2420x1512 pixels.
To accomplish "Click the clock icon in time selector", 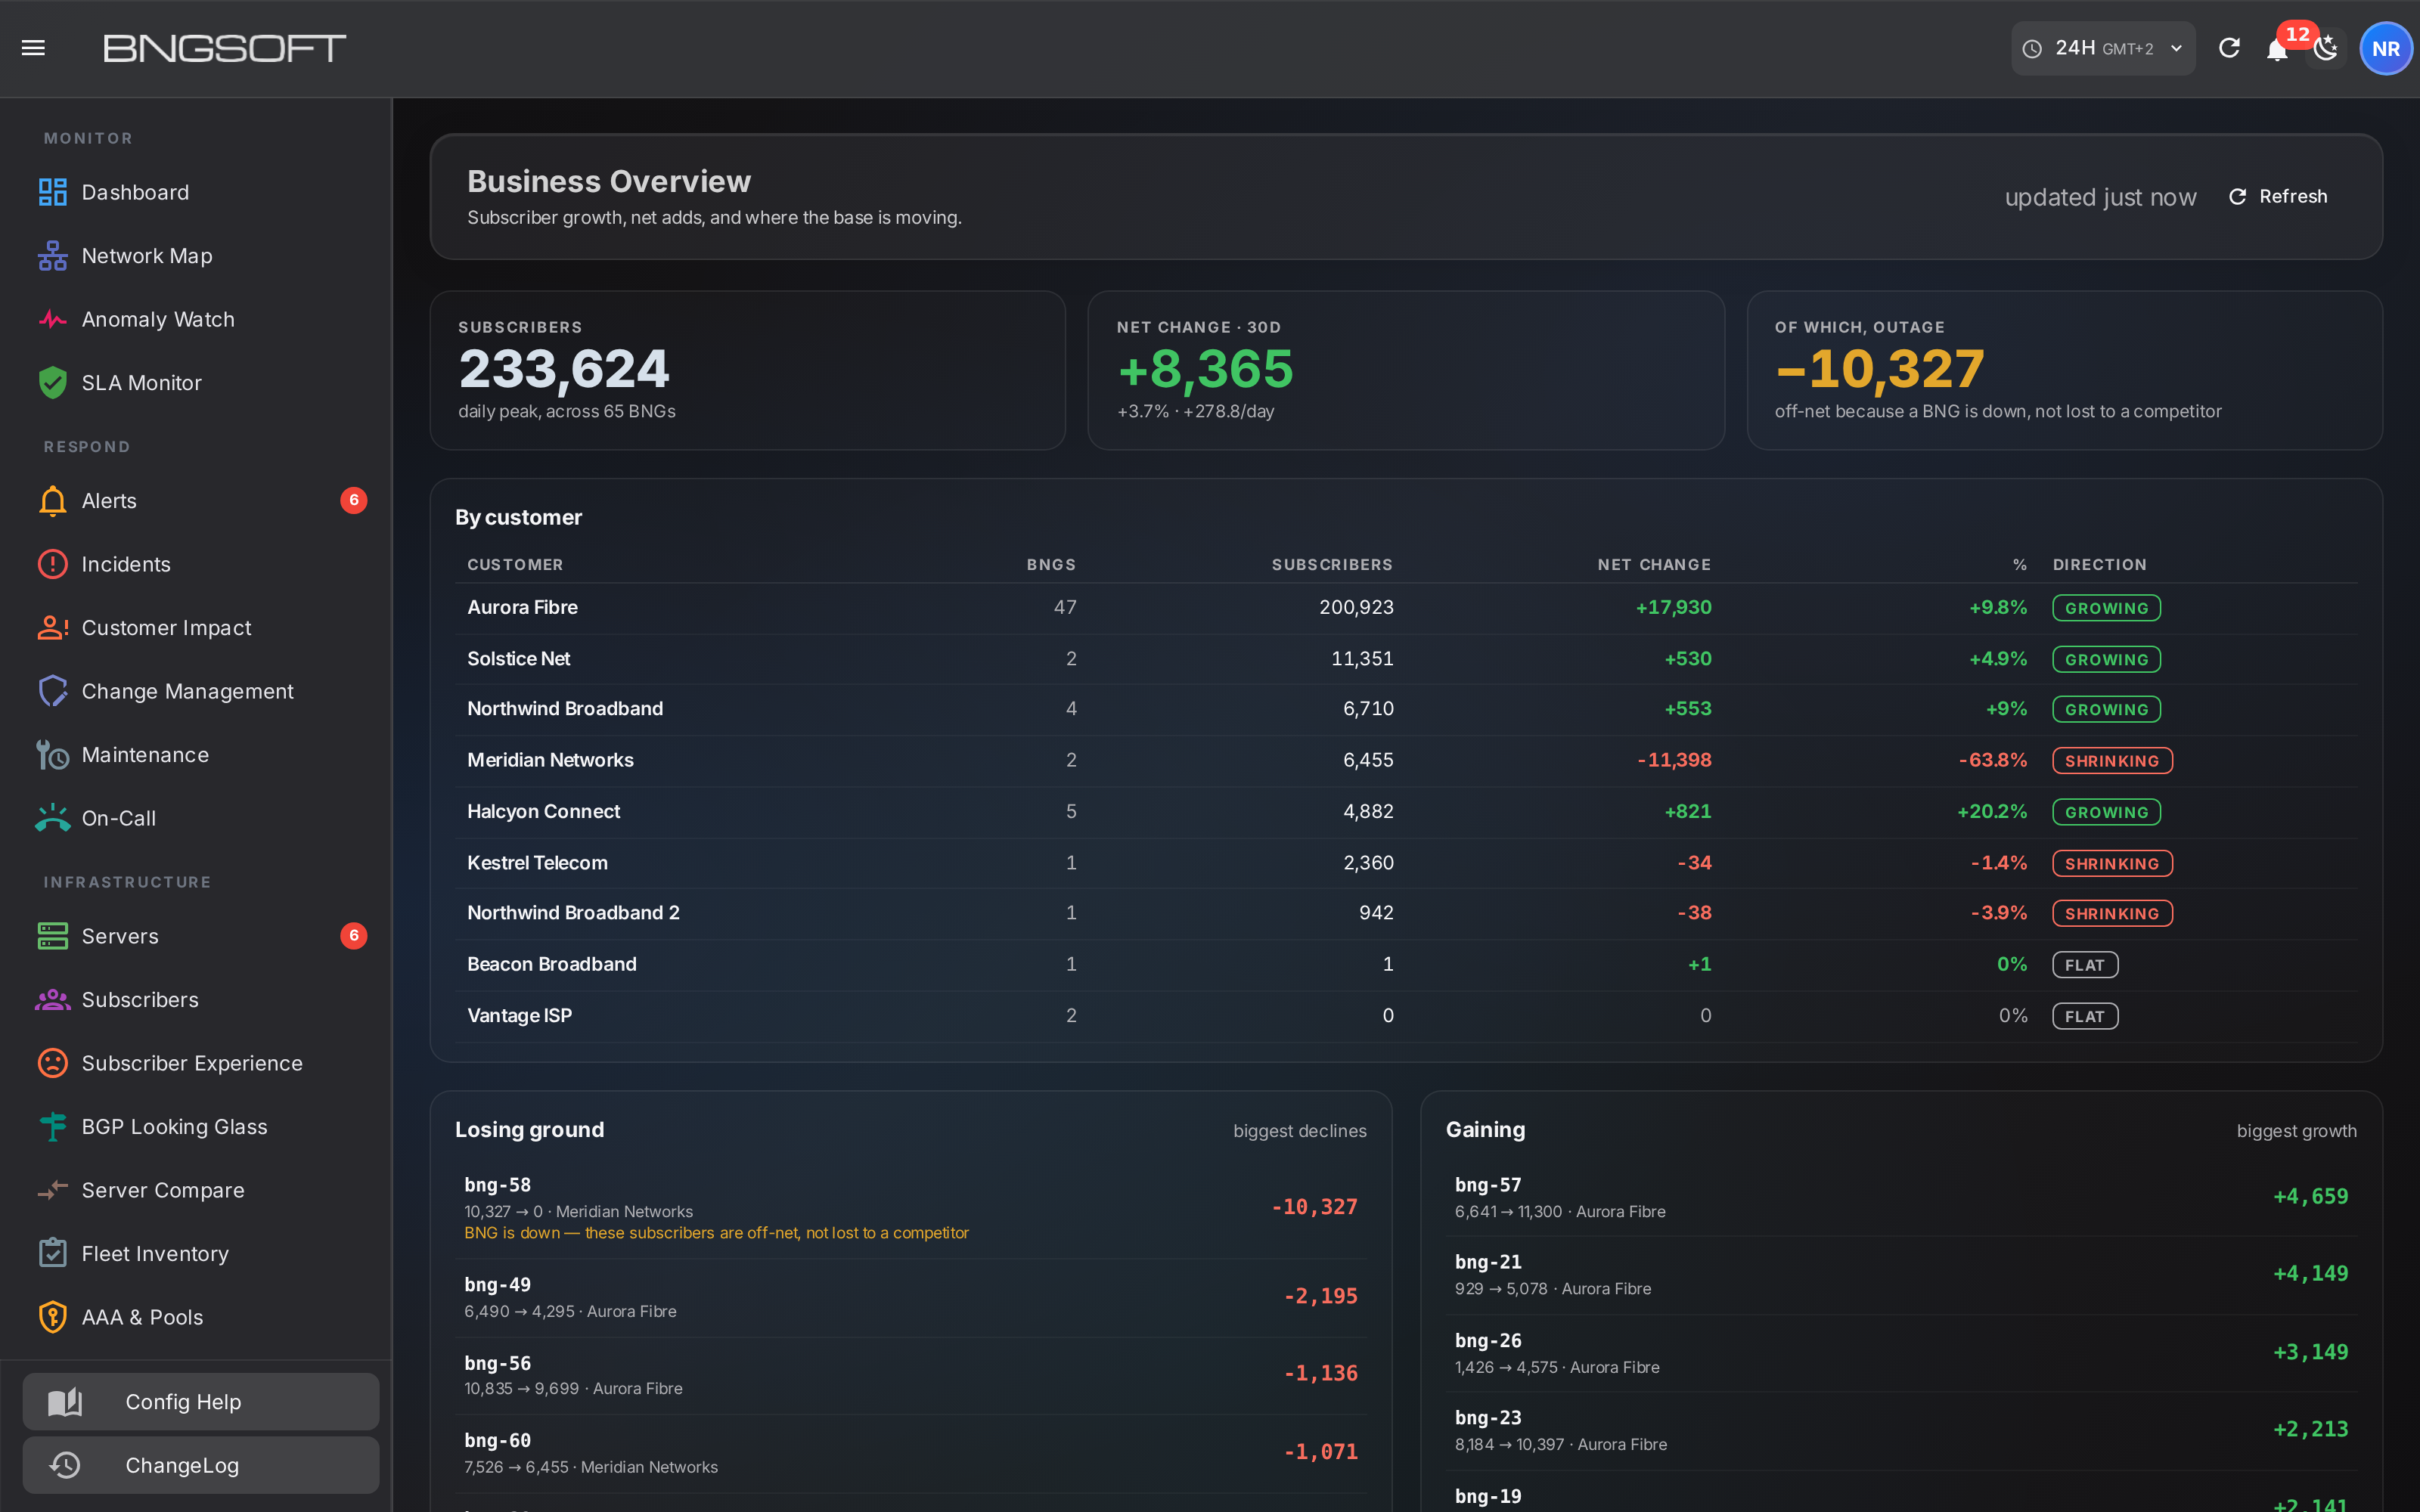I will [2032, 49].
